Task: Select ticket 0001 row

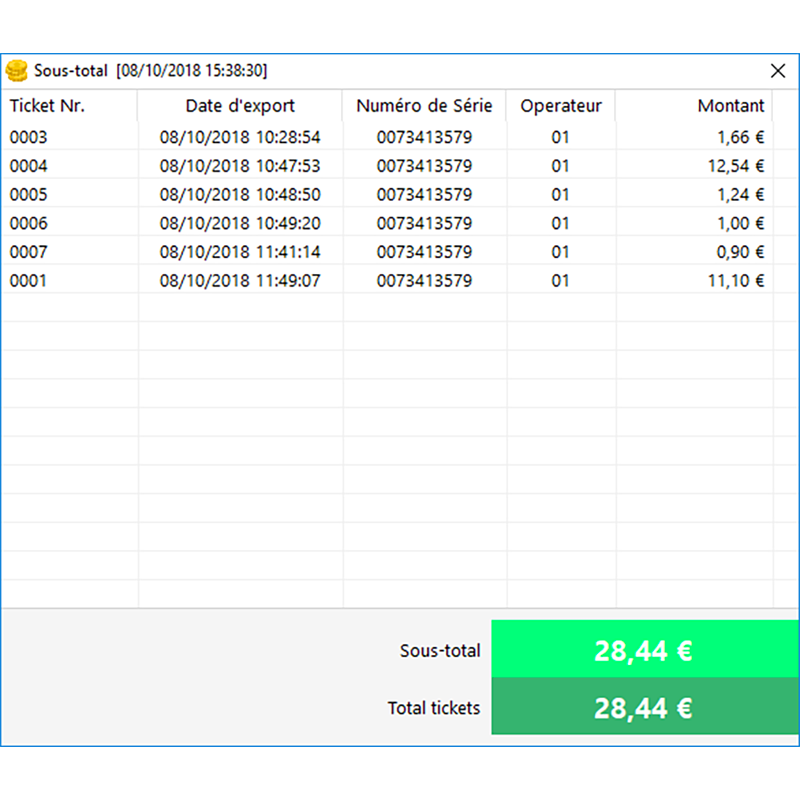Action: 29,282
